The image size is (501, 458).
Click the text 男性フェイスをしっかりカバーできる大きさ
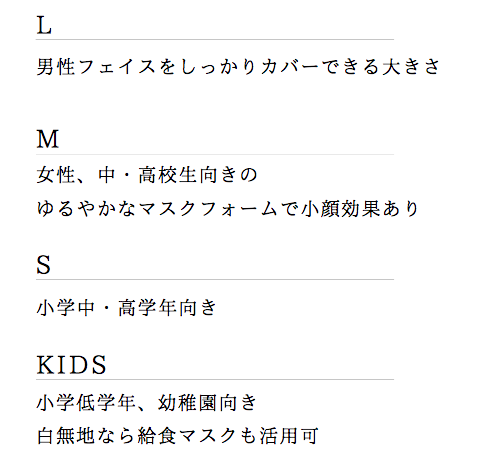pos(238,67)
